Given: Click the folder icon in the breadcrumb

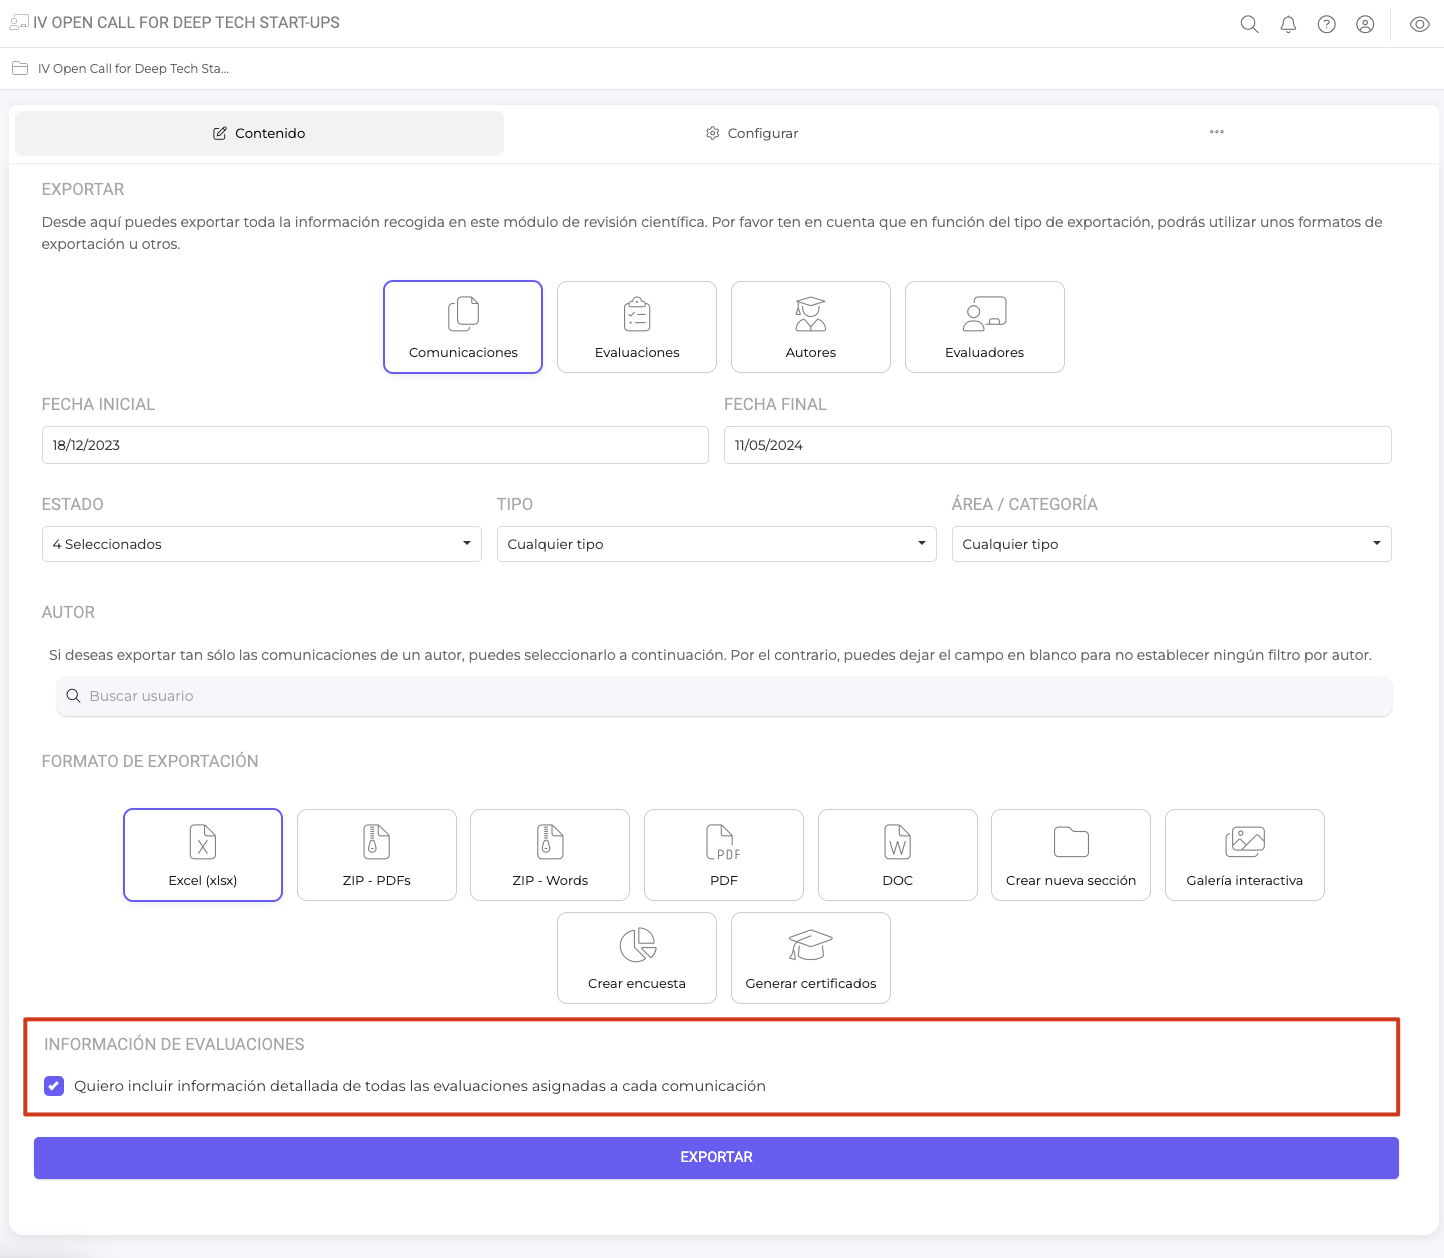Looking at the screenshot, I should (x=19, y=69).
